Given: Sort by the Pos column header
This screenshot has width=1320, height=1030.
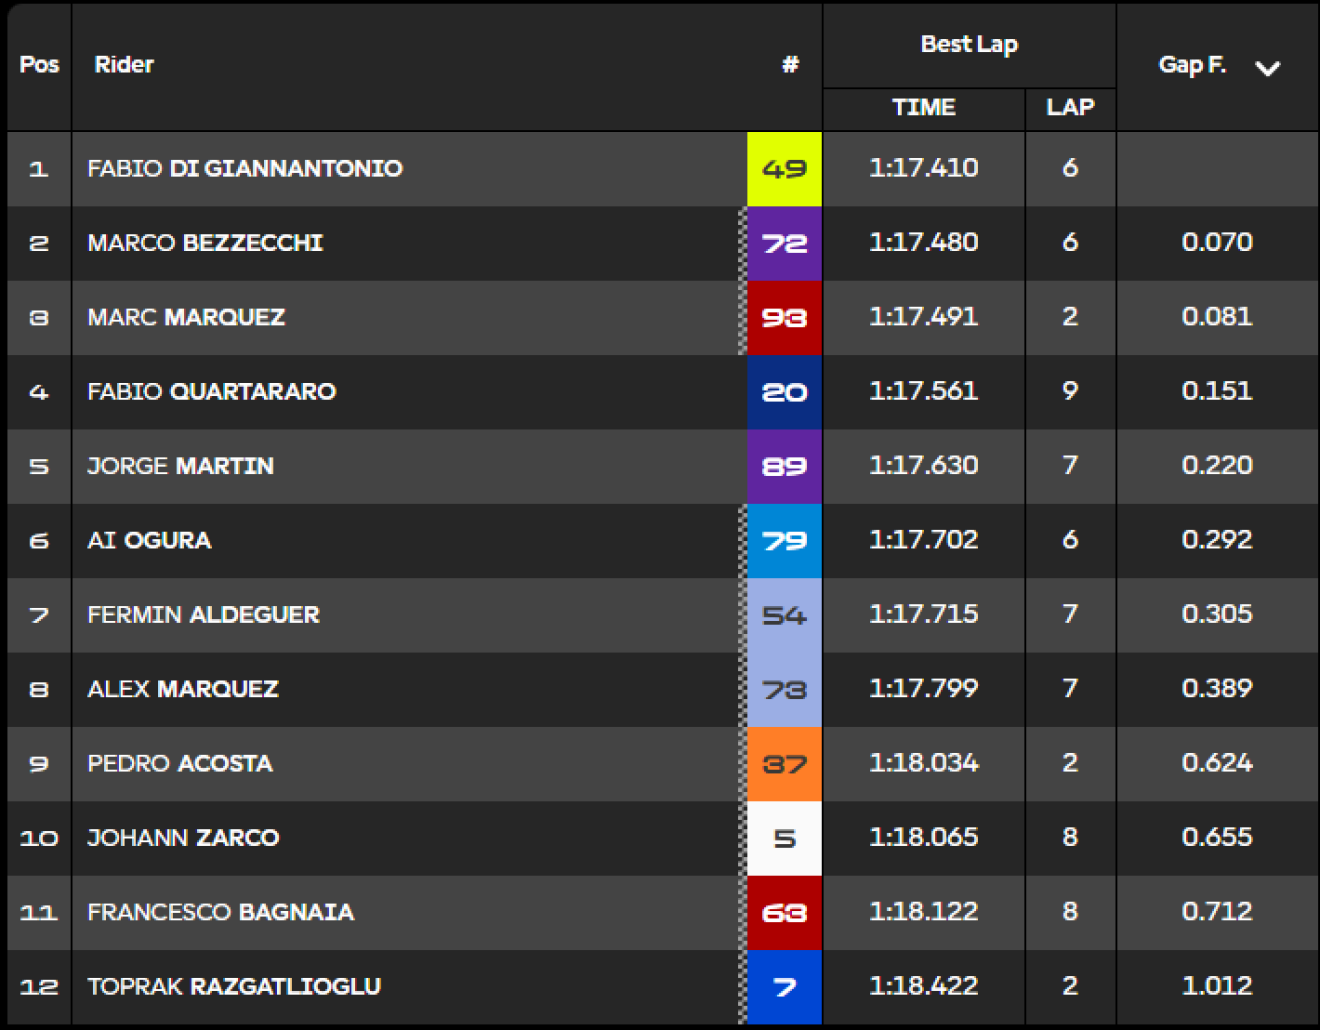Looking at the screenshot, I should pyautogui.click(x=39, y=64).
